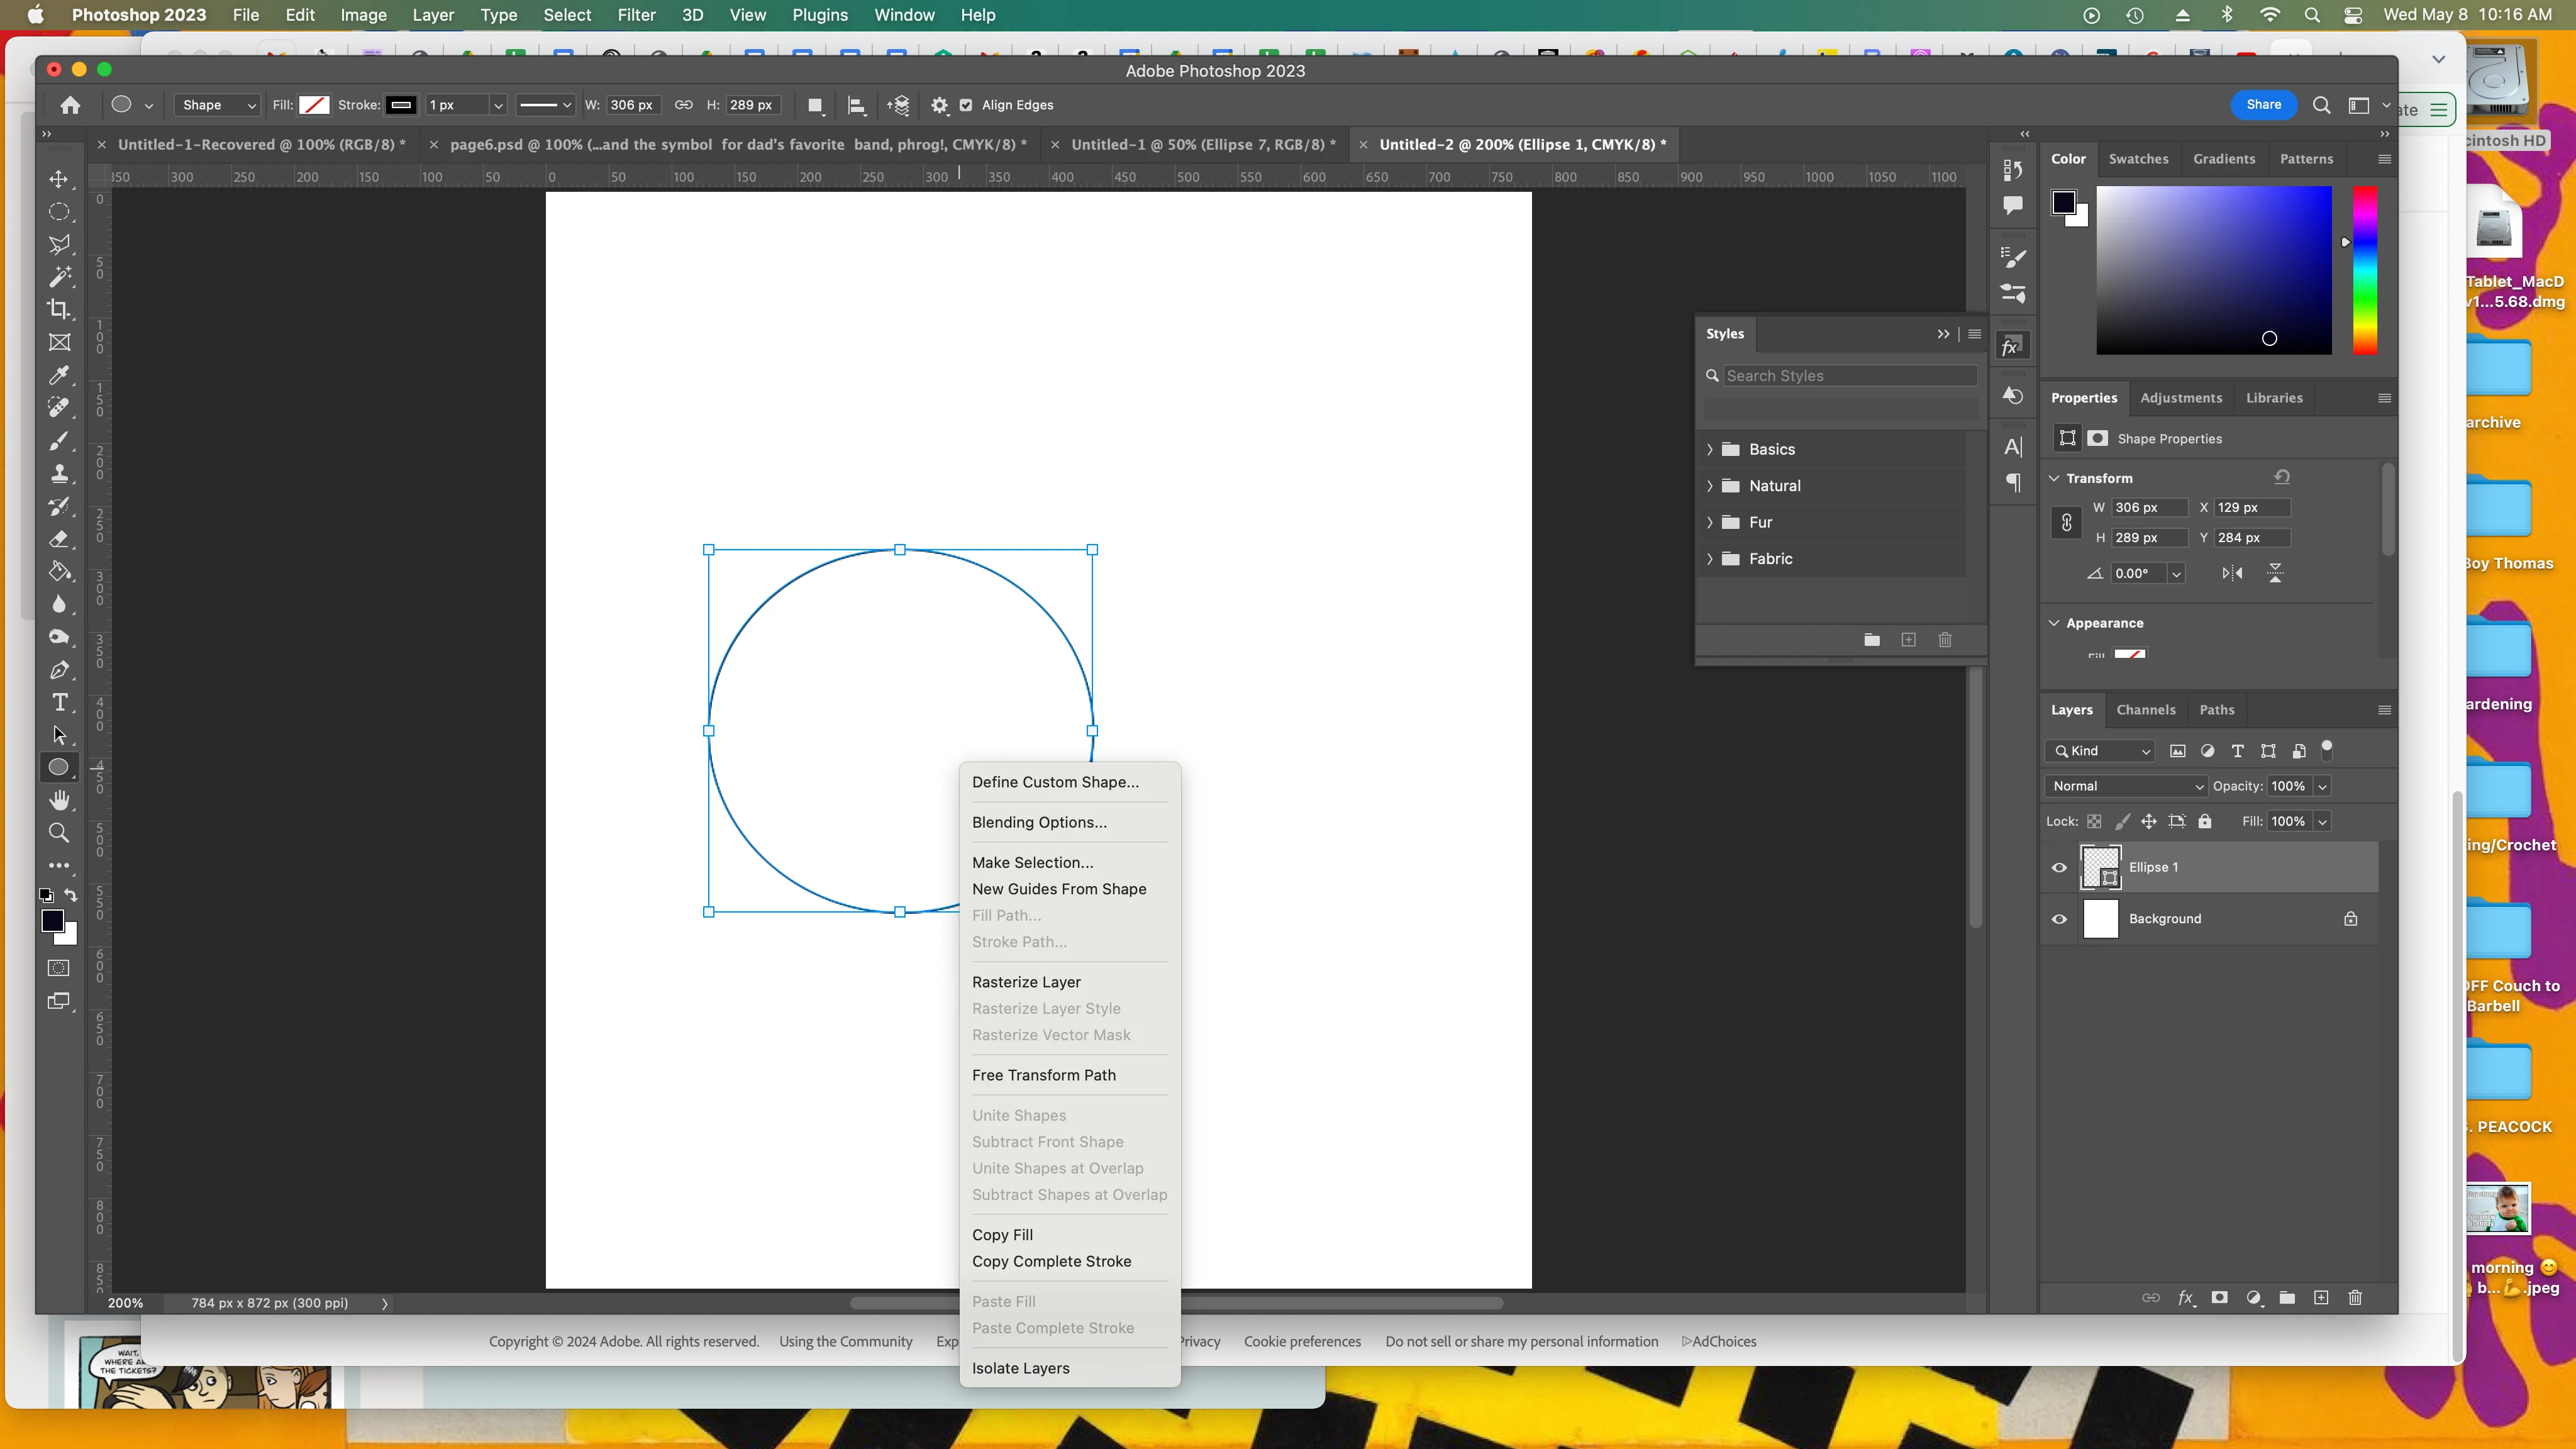Click the flip horizontal icon in Transform

coord(2232,573)
